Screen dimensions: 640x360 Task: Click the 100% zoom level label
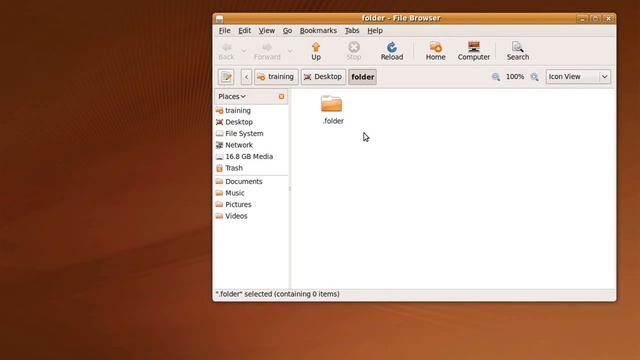point(515,77)
